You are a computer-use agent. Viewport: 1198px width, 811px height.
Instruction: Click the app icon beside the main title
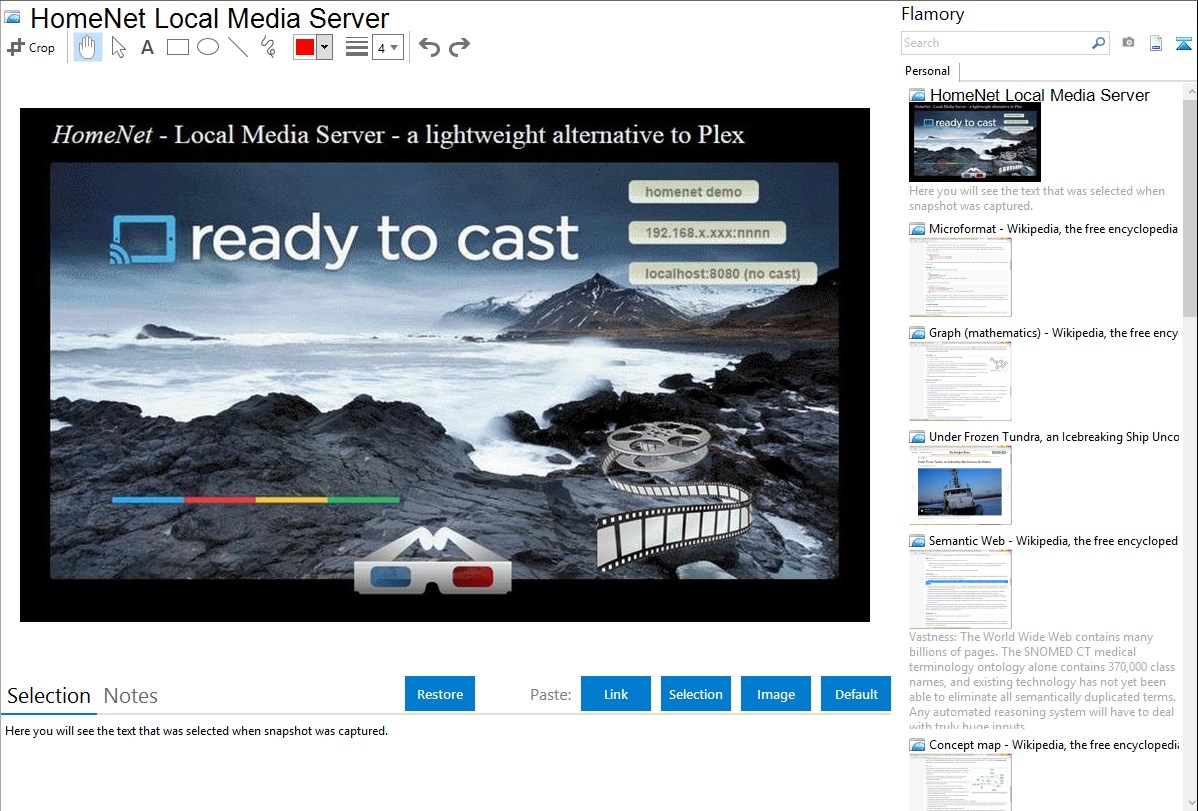pyautogui.click(x=12, y=17)
